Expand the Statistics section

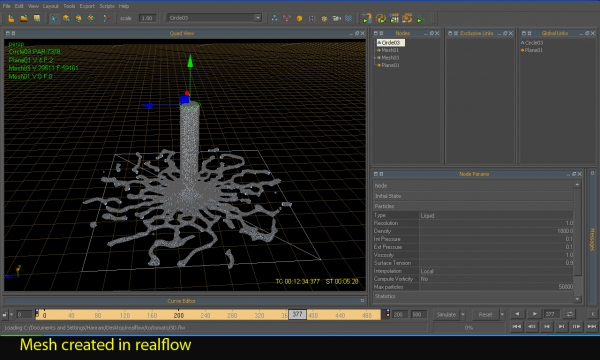473,296
